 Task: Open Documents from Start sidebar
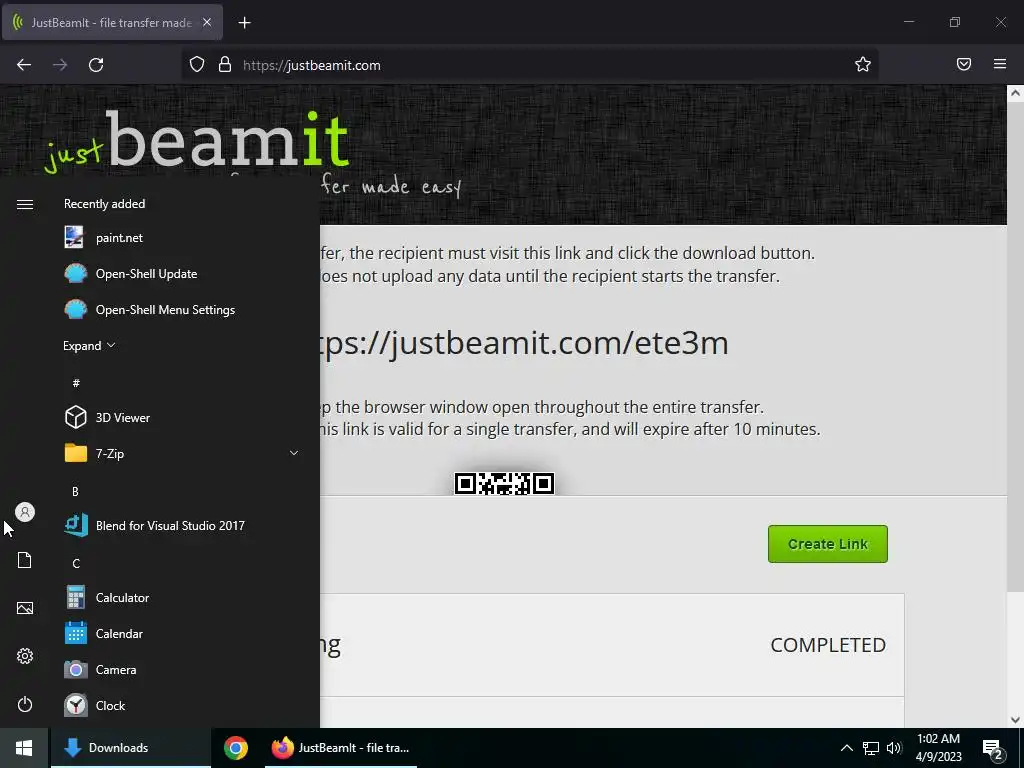(25, 560)
